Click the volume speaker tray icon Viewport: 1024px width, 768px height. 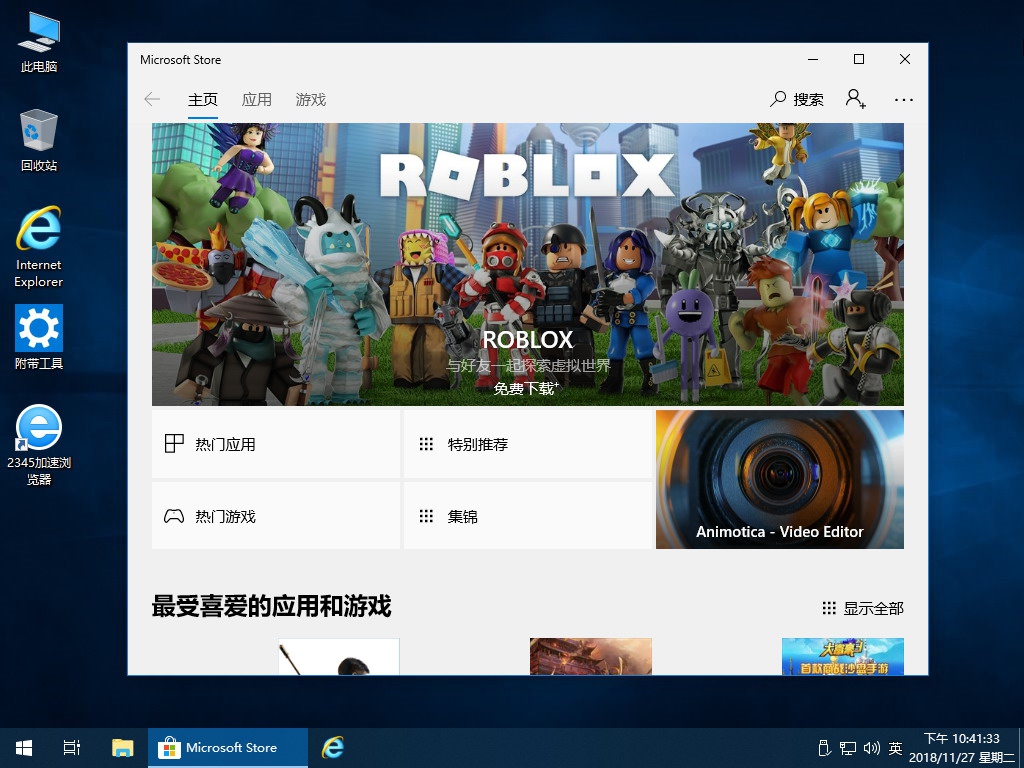pyautogui.click(x=872, y=748)
